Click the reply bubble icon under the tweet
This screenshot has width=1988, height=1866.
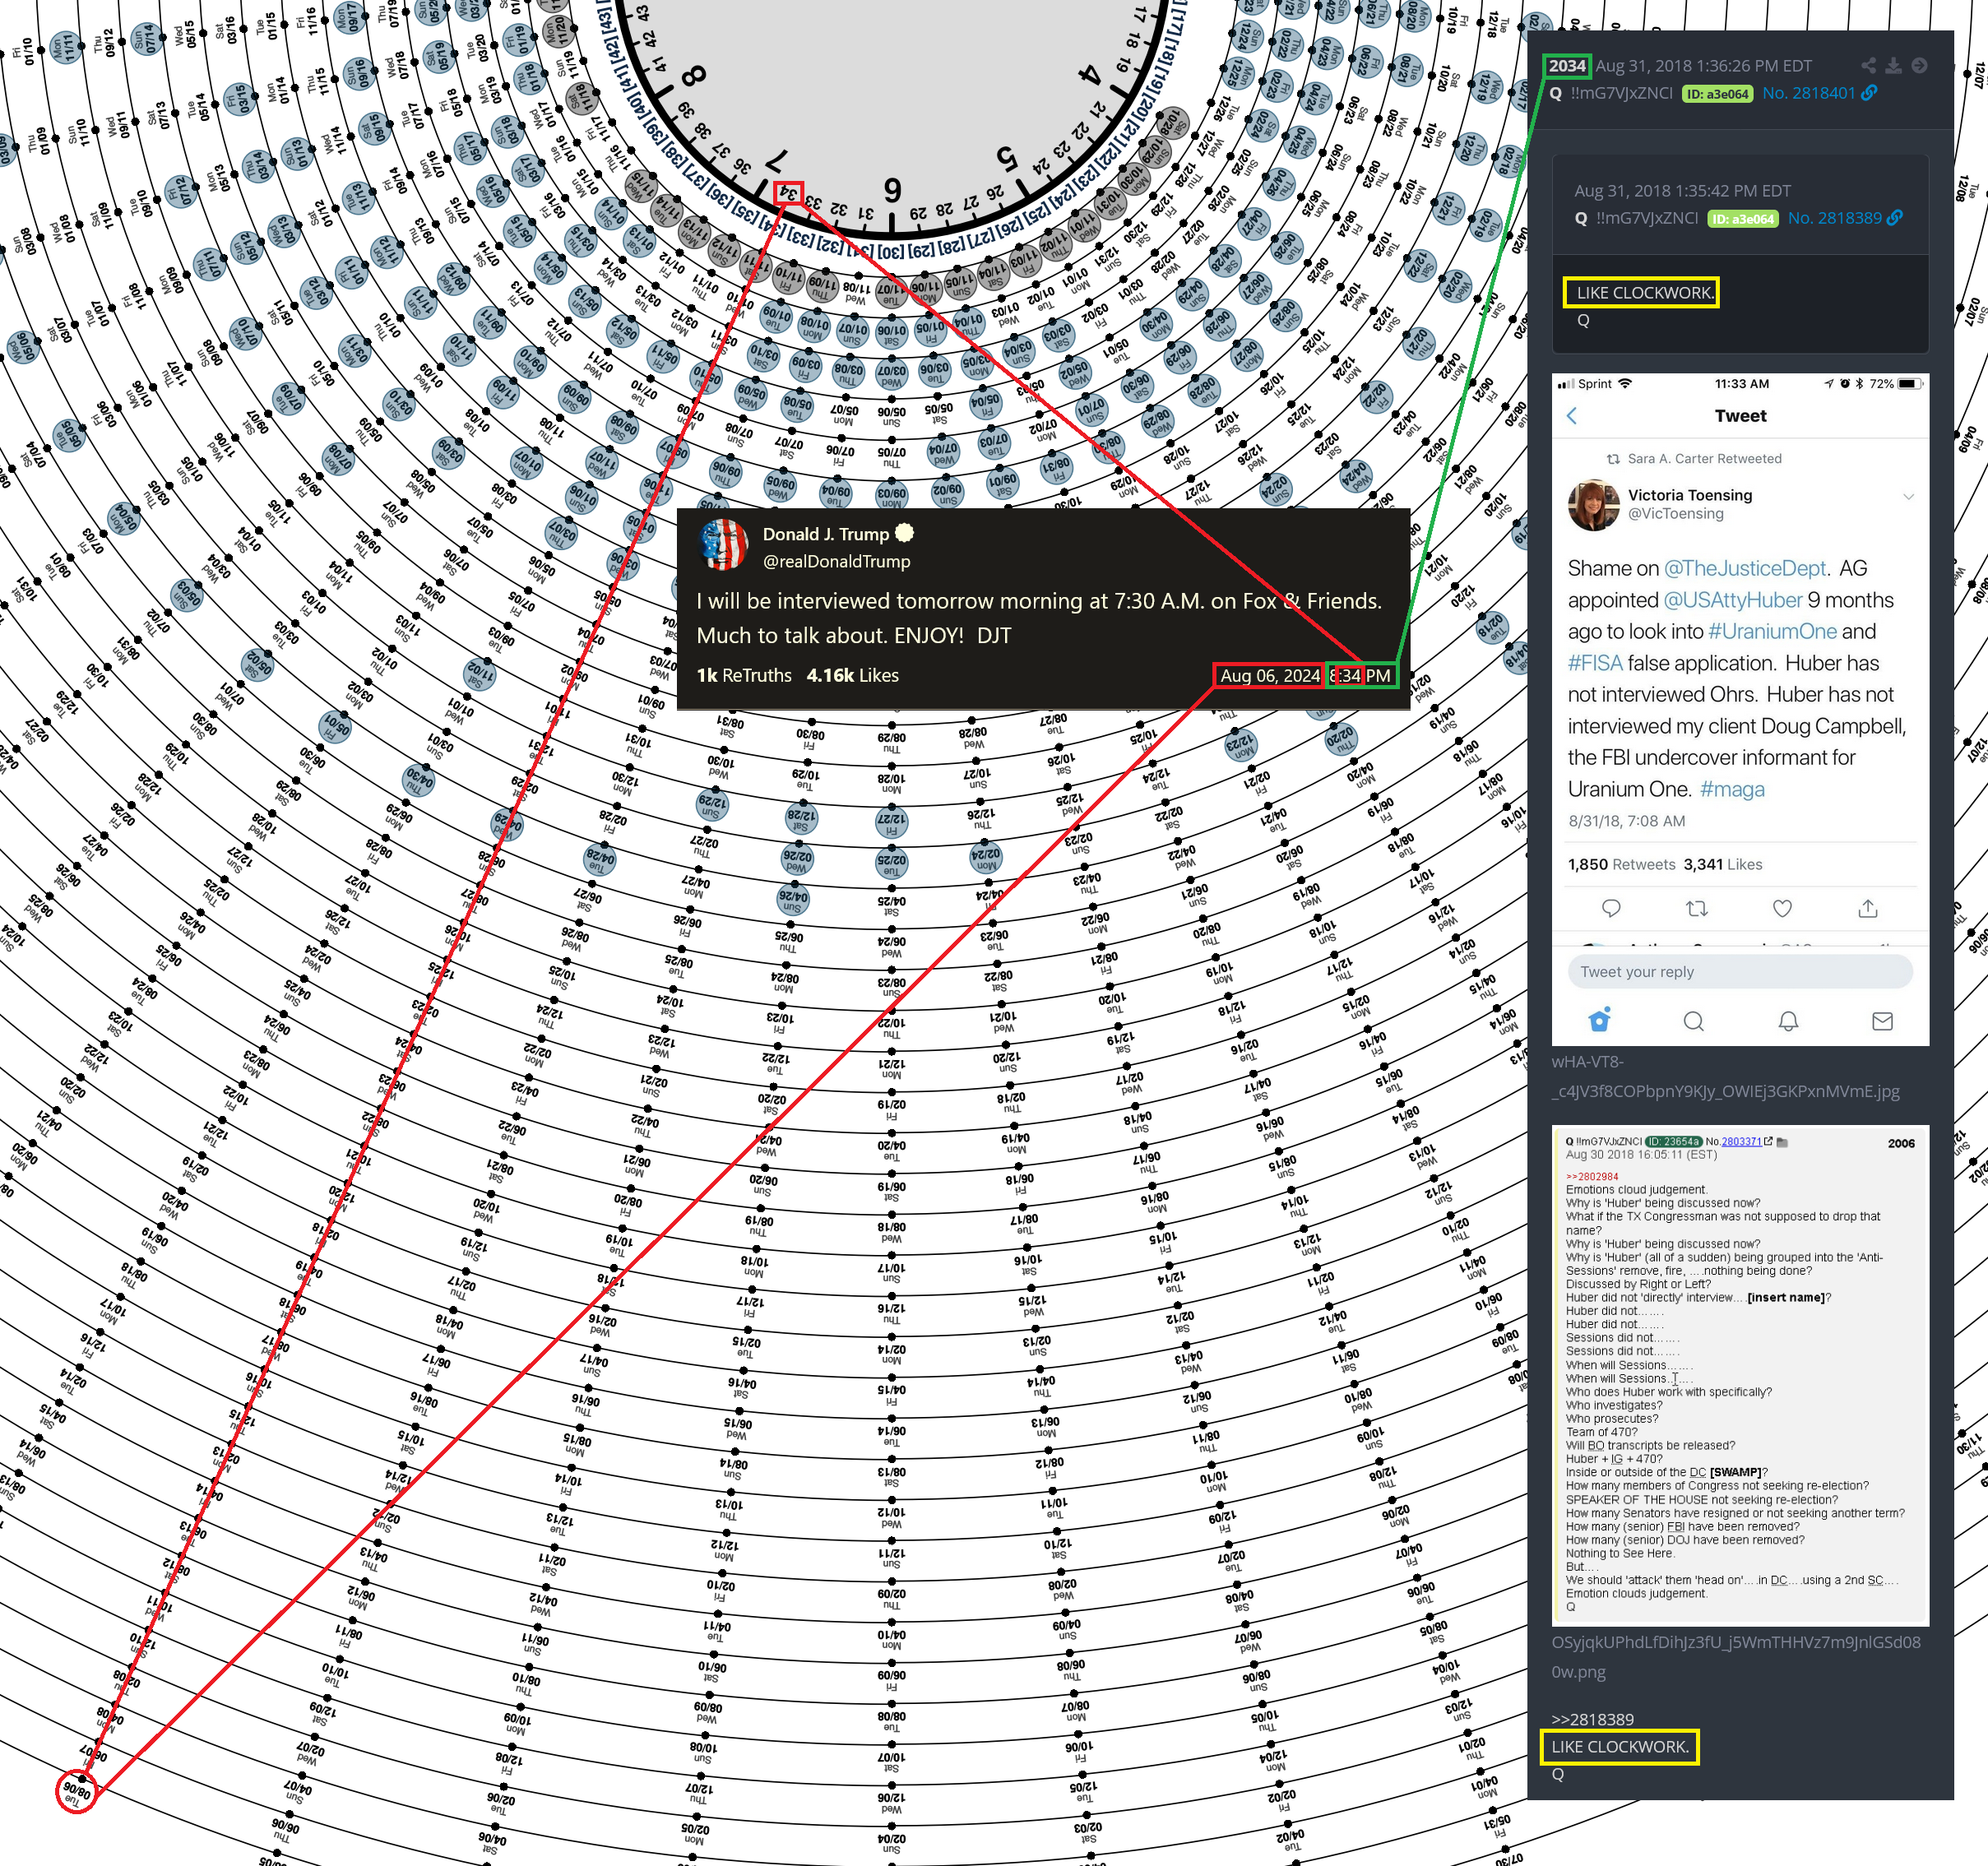point(1611,908)
